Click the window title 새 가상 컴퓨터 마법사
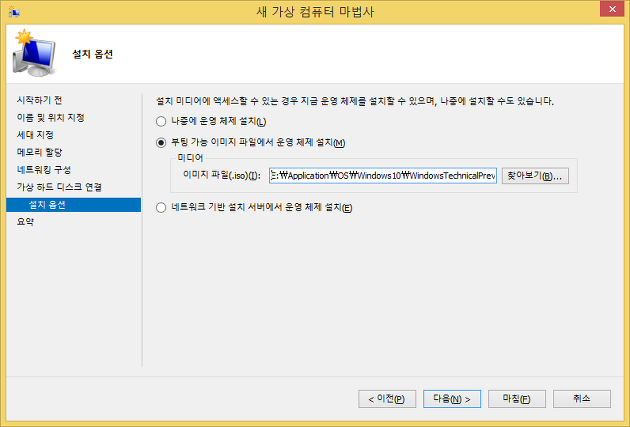630x427 pixels. pyautogui.click(x=315, y=12)
